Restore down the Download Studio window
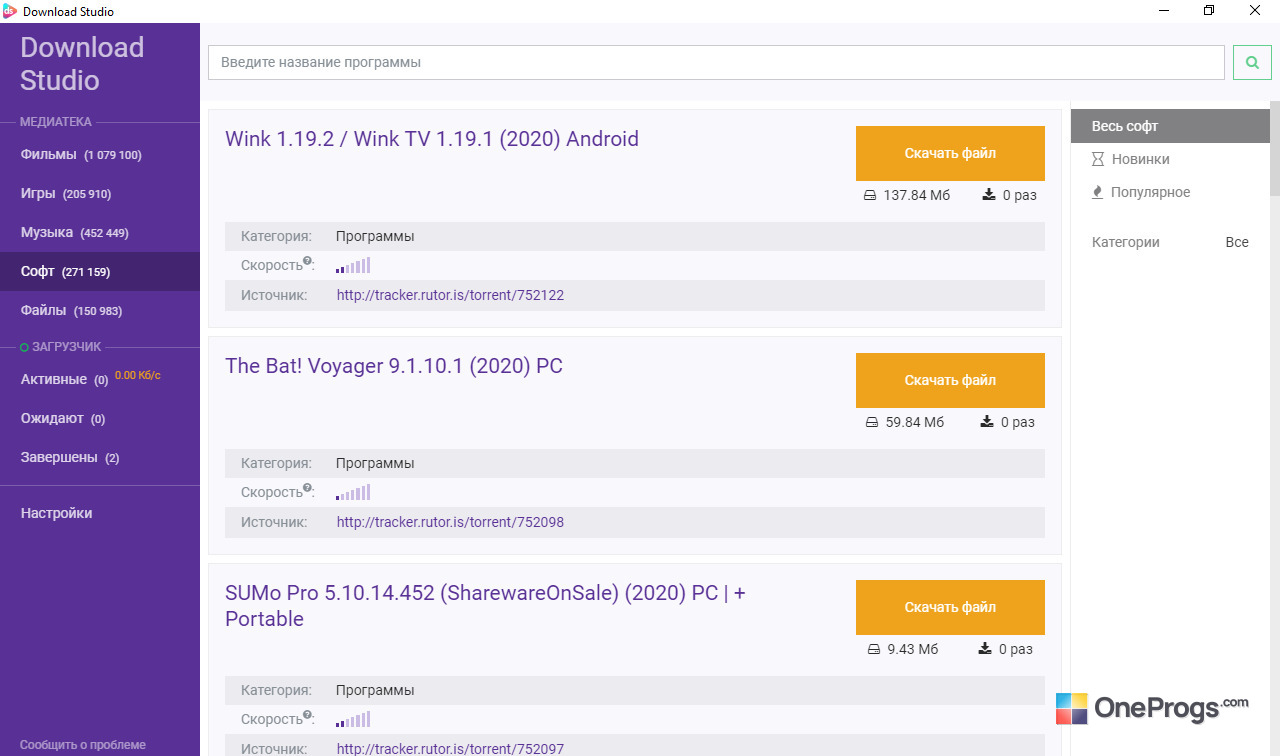1280x756 pixels. click(1209, 11)
